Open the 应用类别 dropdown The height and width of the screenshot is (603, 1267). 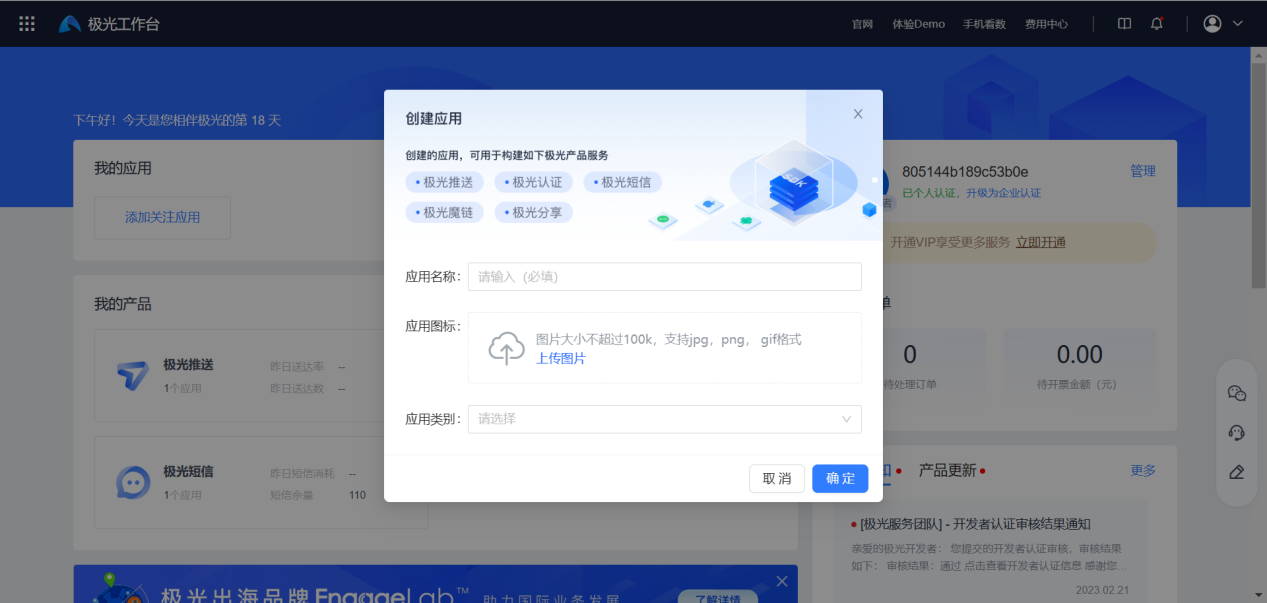[x=665, y=419]
